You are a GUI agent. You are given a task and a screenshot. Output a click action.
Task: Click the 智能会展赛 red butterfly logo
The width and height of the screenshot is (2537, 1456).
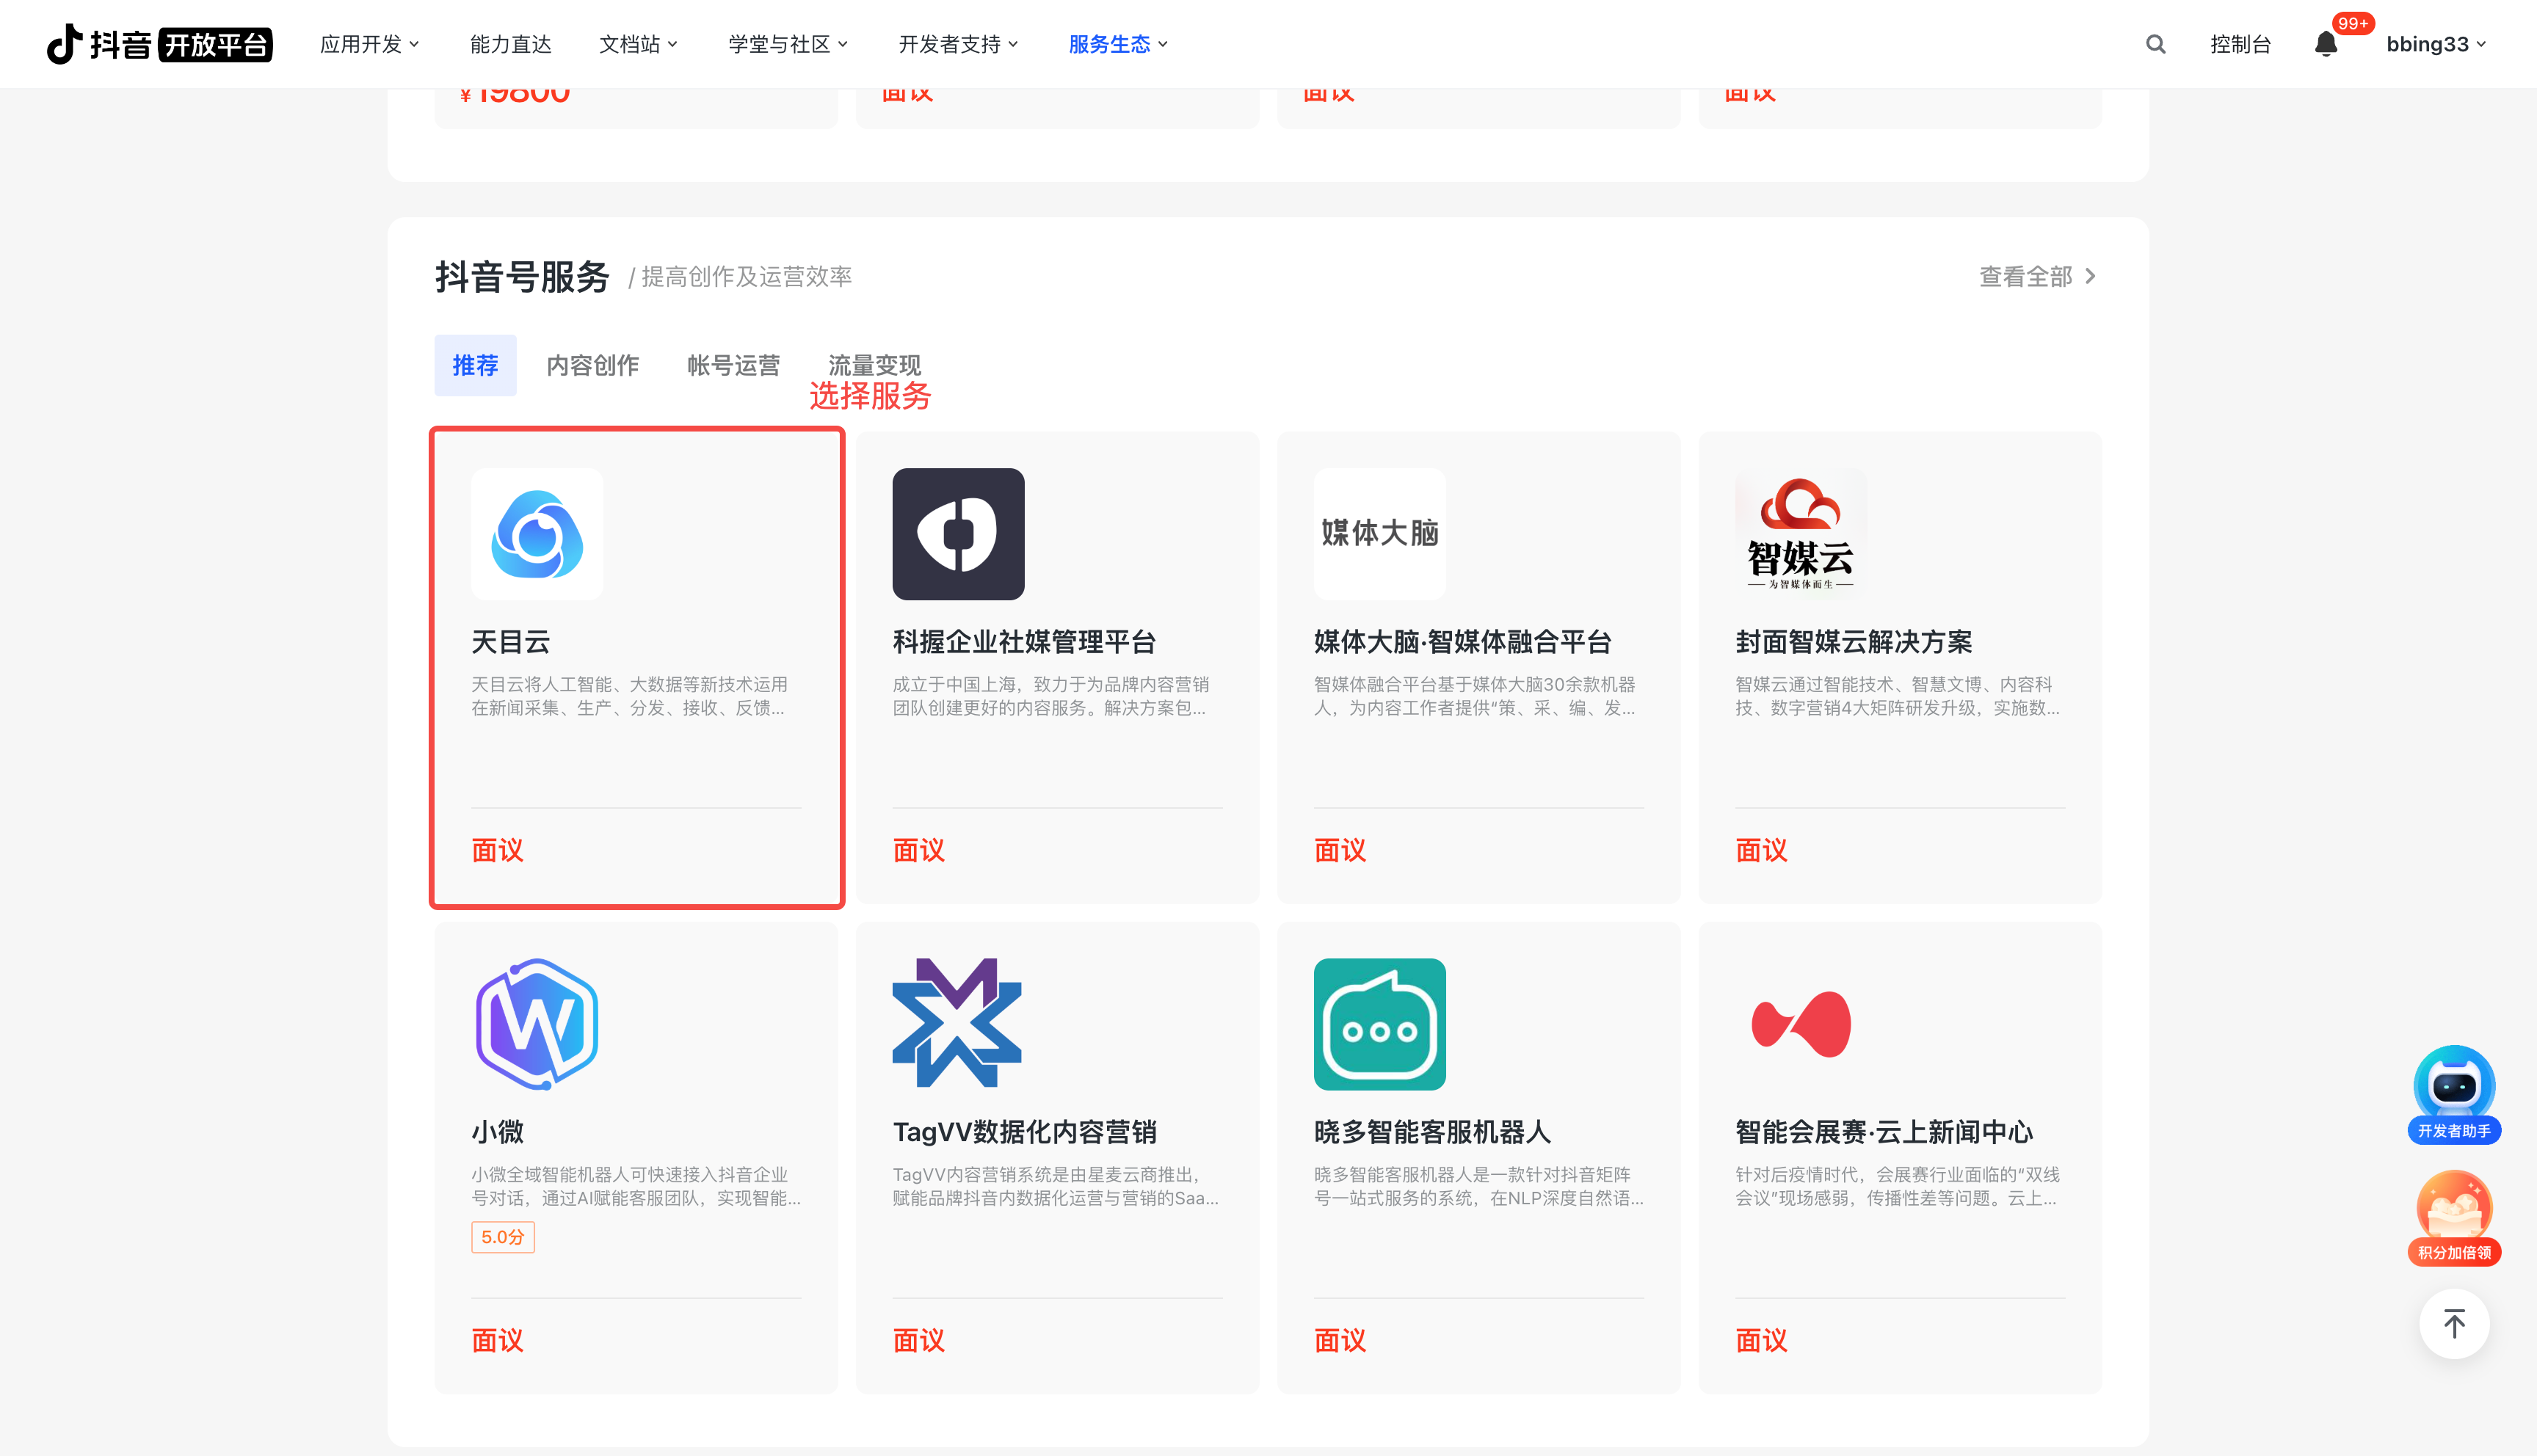point(1800,1024)
